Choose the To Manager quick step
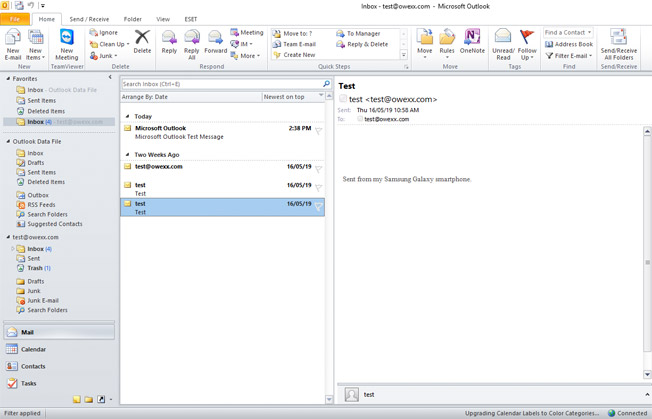The height and width of the screenshot is (419, 652). [358, 34]
